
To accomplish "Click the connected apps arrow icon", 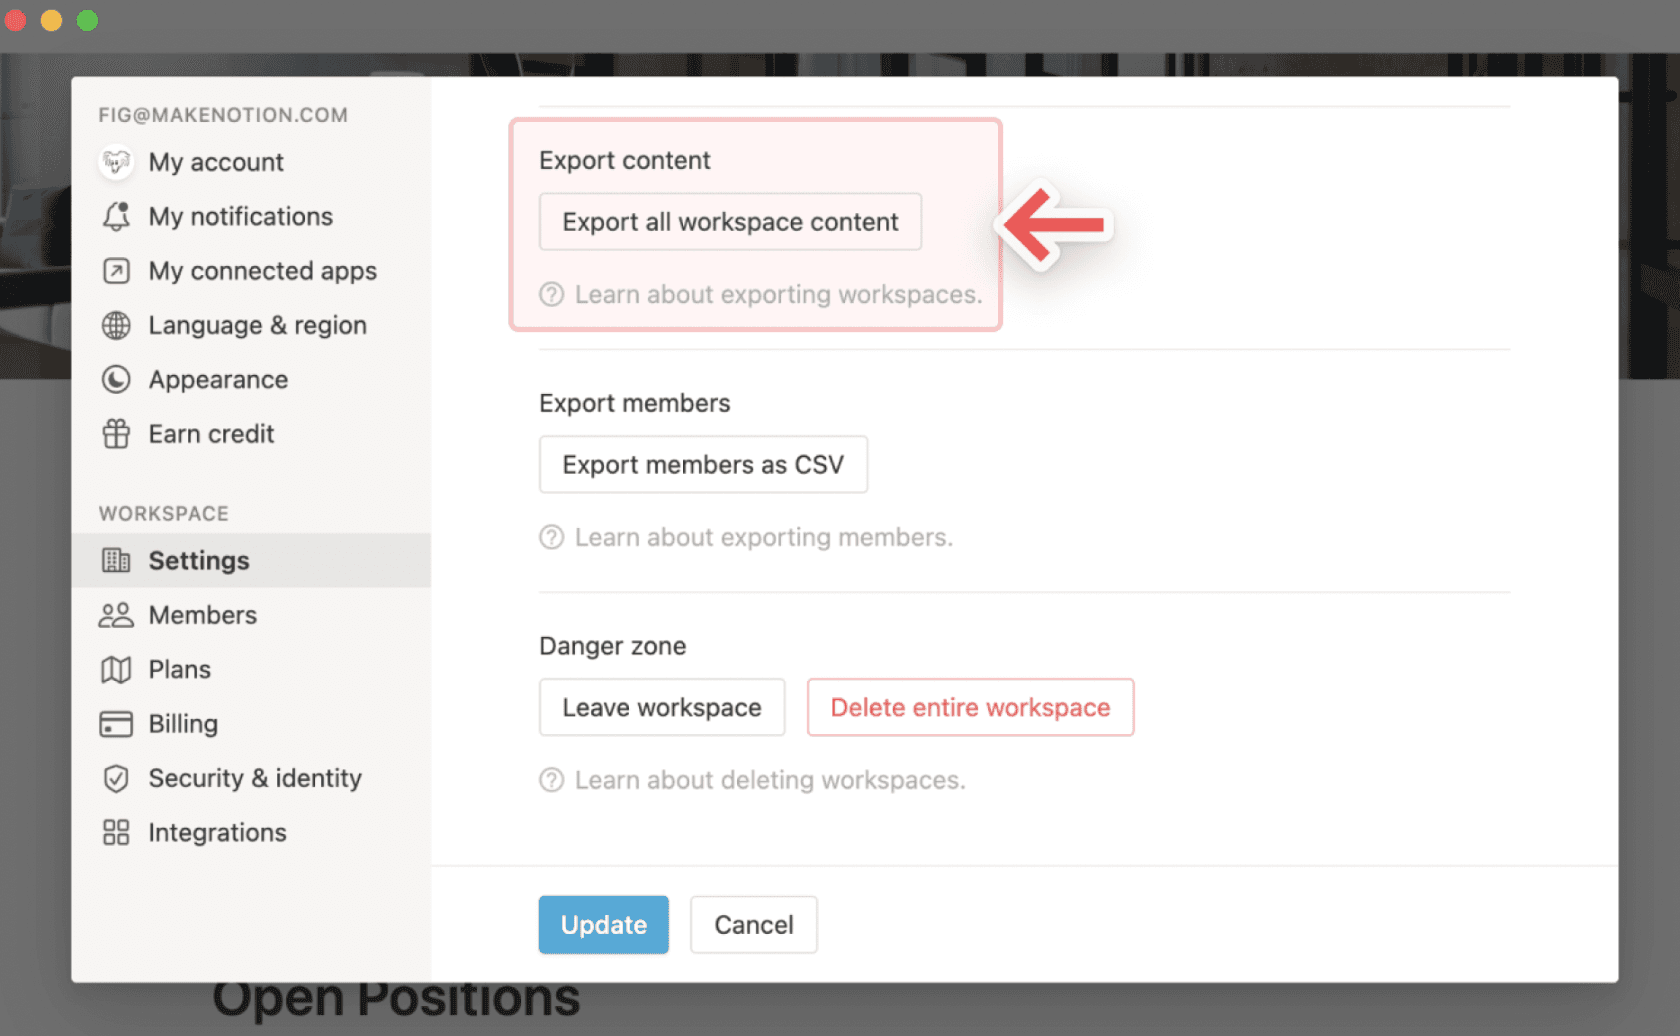I will point(116,271).
